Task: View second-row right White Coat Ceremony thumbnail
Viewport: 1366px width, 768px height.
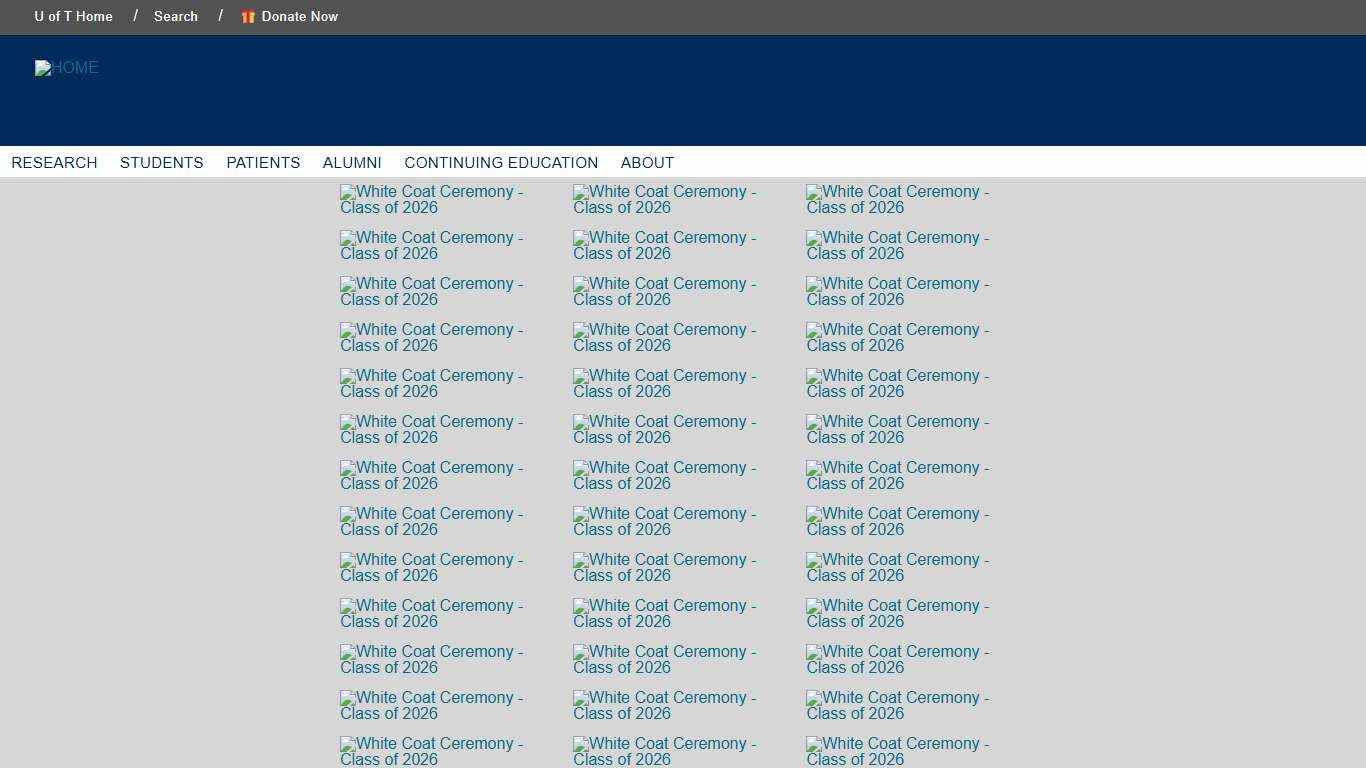Action: (x=897, y=246)
